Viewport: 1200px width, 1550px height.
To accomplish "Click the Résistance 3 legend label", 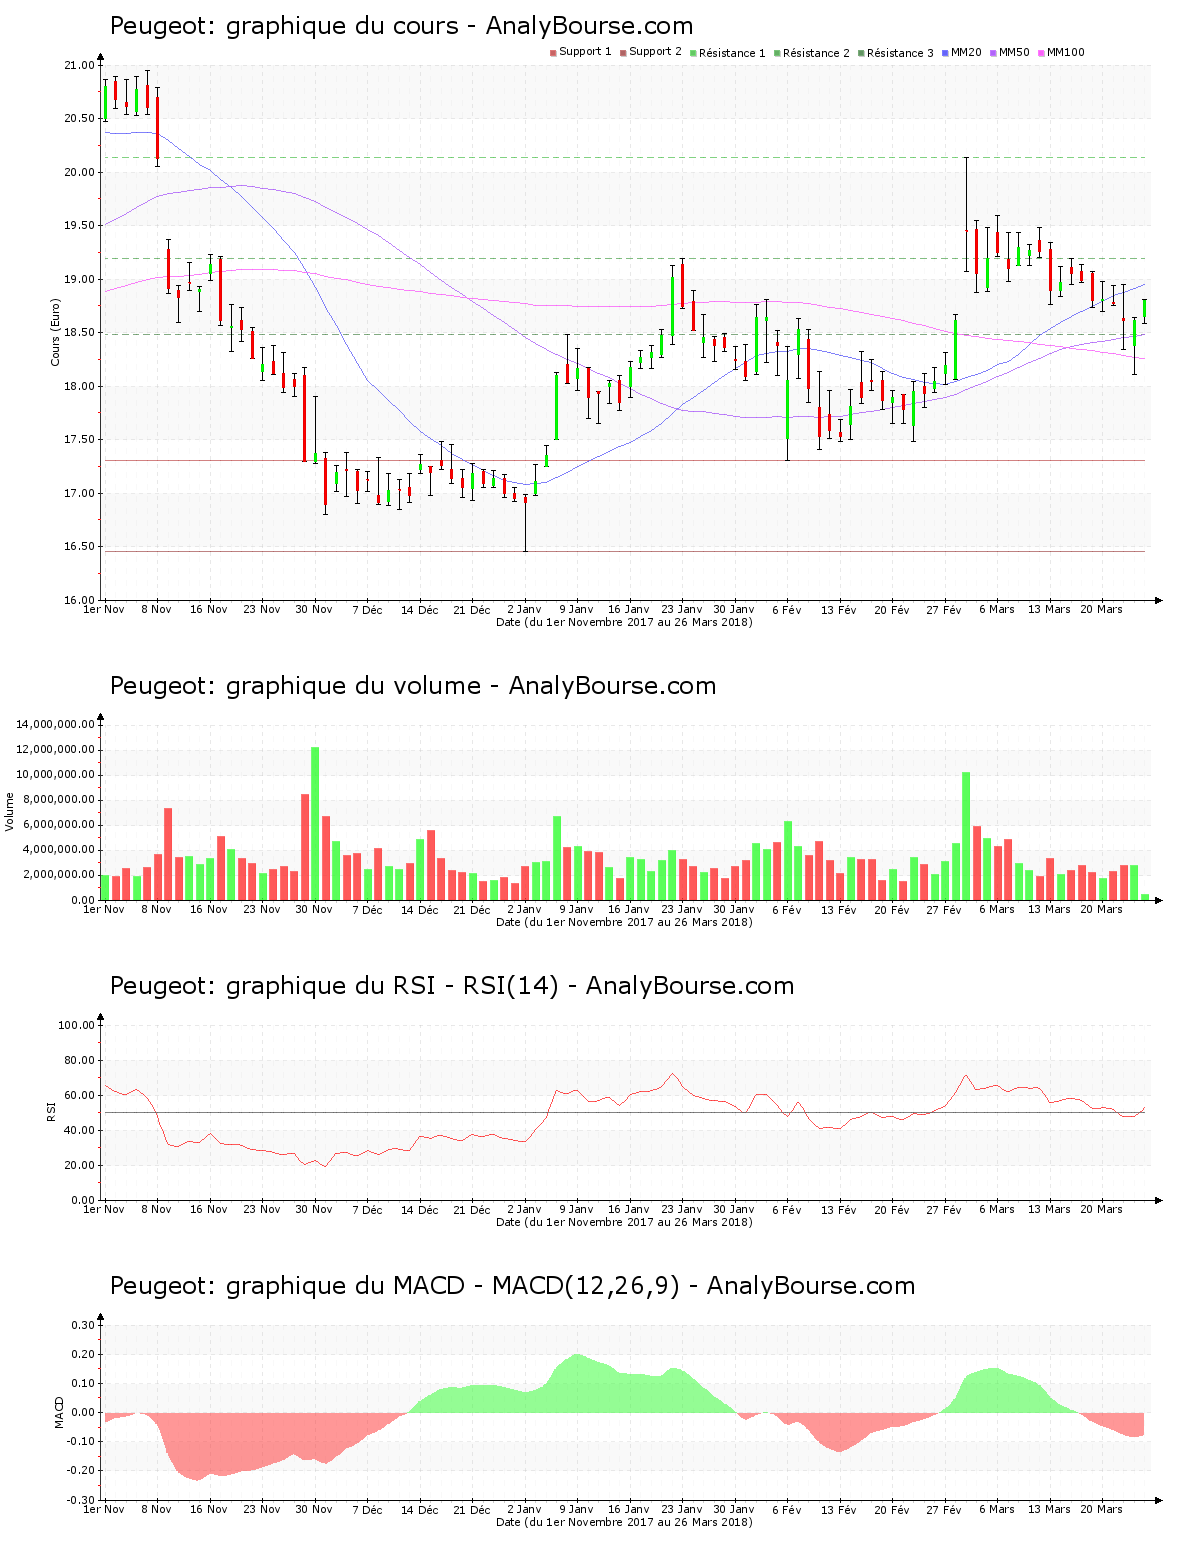I will pyautogui.click(x=900, y=53).
